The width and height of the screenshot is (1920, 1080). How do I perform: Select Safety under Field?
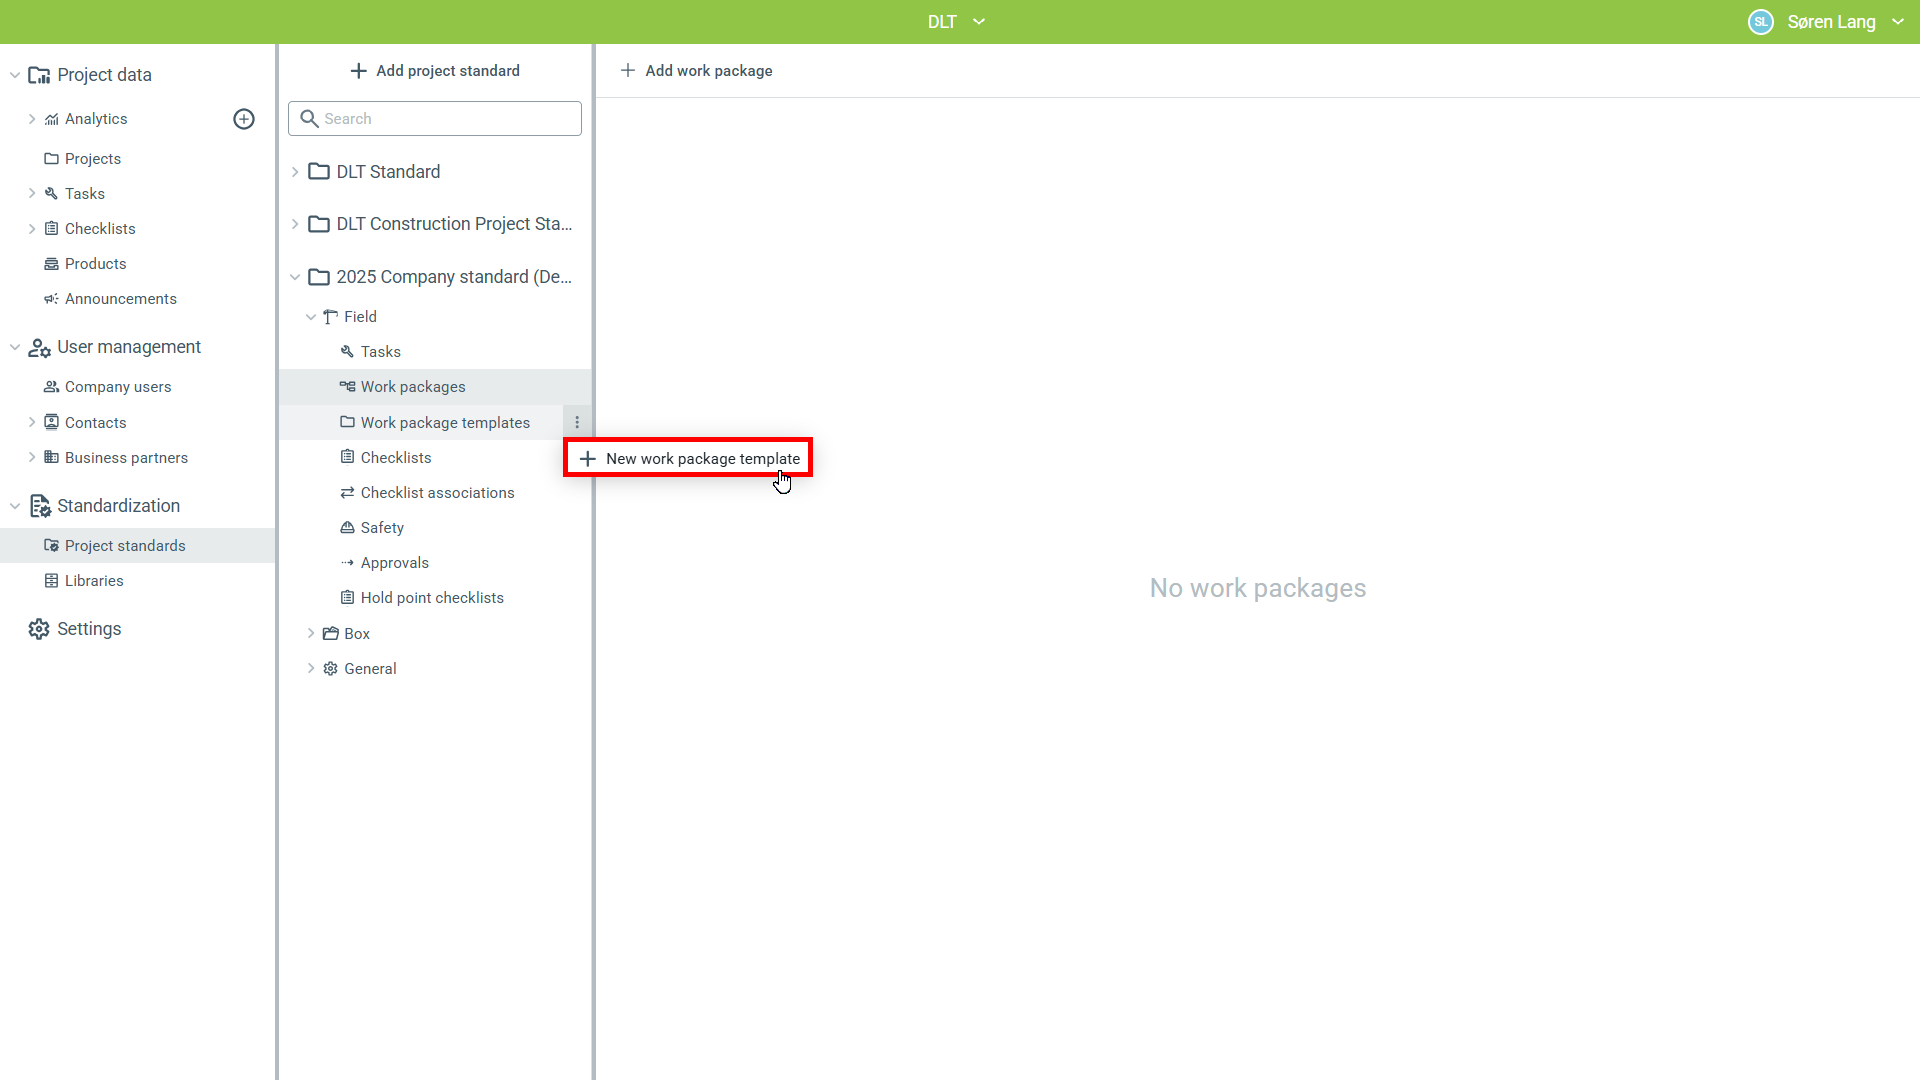click(x=382, y=528)
